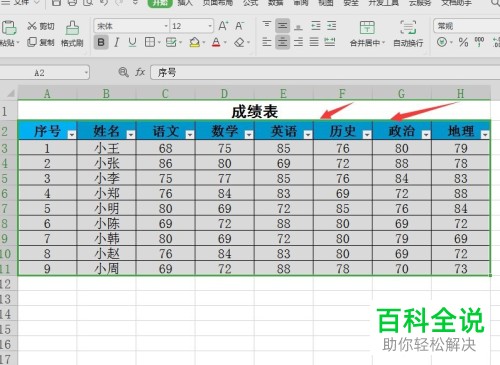Toggle horizontal center alignment
Screen dimensions: 500x365
point(282,42)
